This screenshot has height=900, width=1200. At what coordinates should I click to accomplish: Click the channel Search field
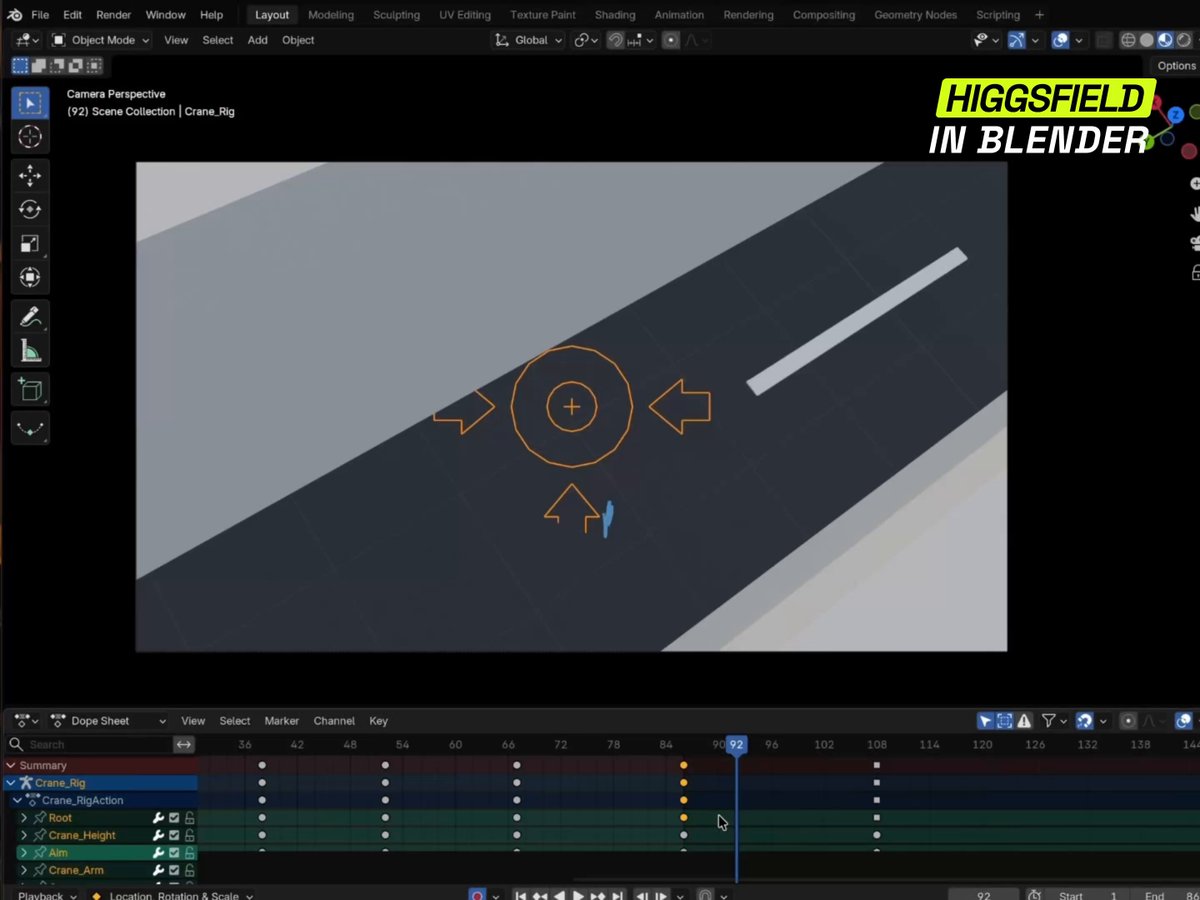[x=89, y=745]
